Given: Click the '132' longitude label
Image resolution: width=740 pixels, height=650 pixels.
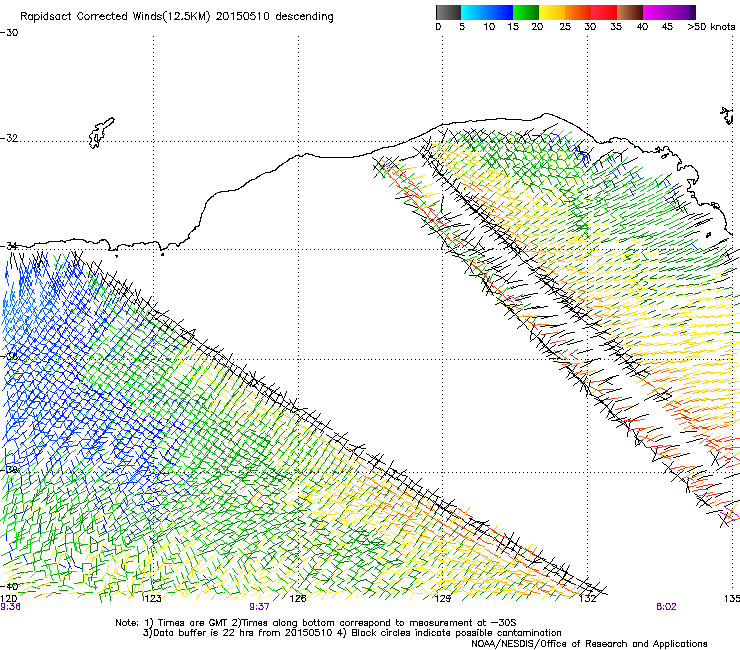Looking at the screenshot, I should coord(588,599).
